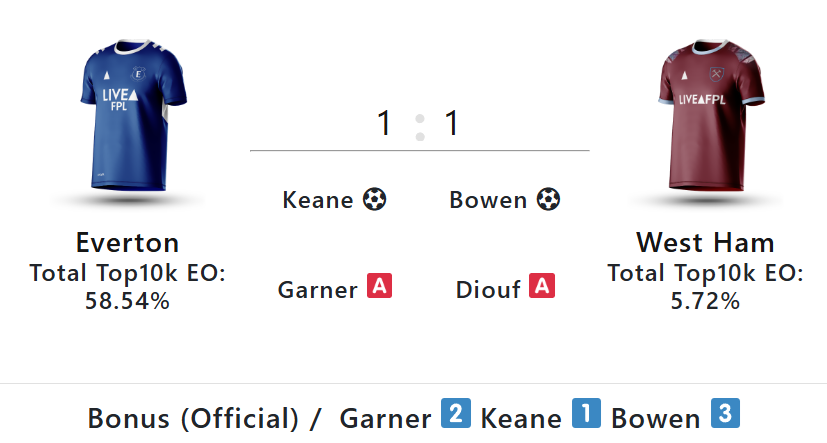This screenshot has height=443, width=827.
Task: Open the West Ham team name
Action: (705, 243)
